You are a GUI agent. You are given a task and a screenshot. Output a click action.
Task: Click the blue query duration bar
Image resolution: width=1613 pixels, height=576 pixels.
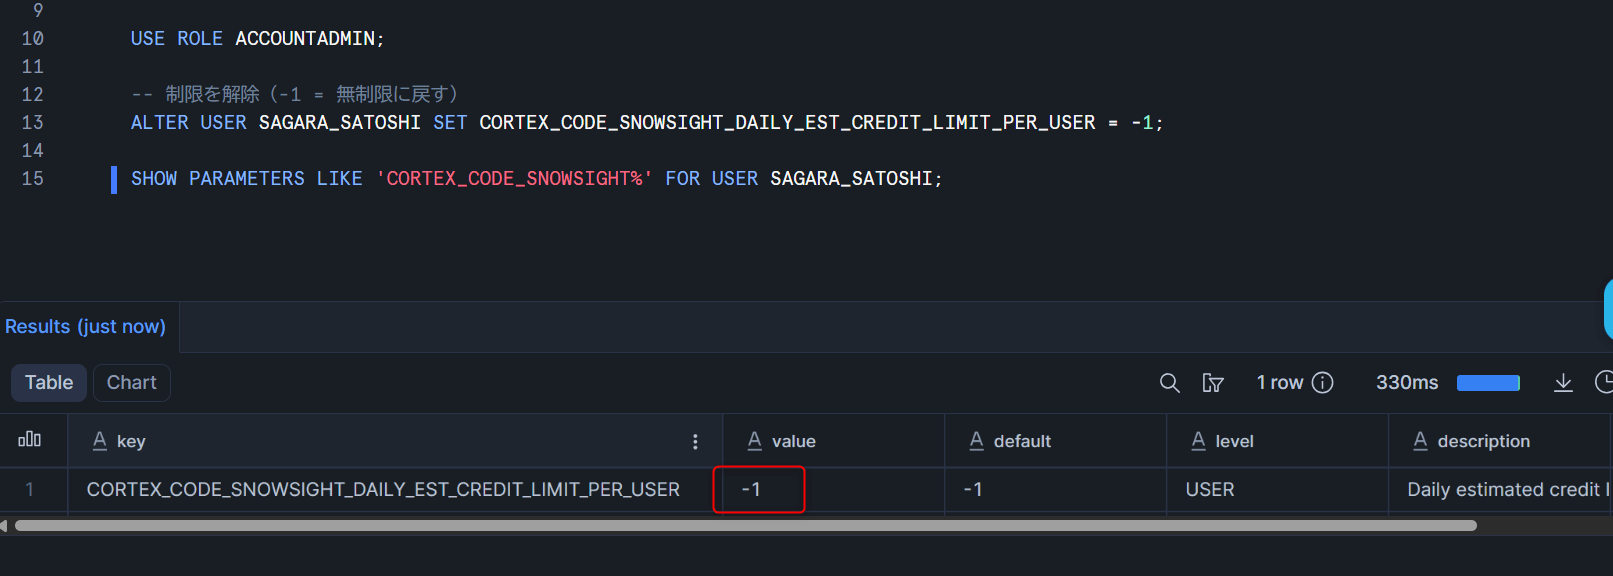tap(1488, 383)
